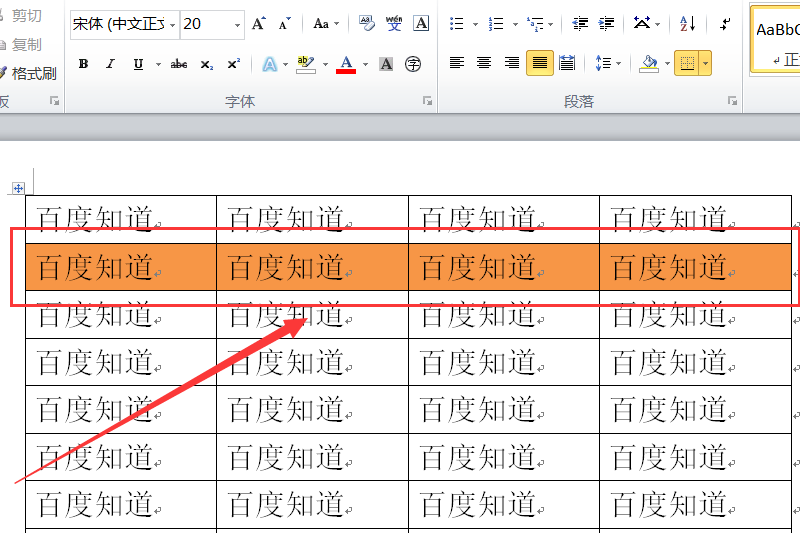Screen dimensions: 800x533
Task: Open the Font dialog launcher
Action: 427,101
